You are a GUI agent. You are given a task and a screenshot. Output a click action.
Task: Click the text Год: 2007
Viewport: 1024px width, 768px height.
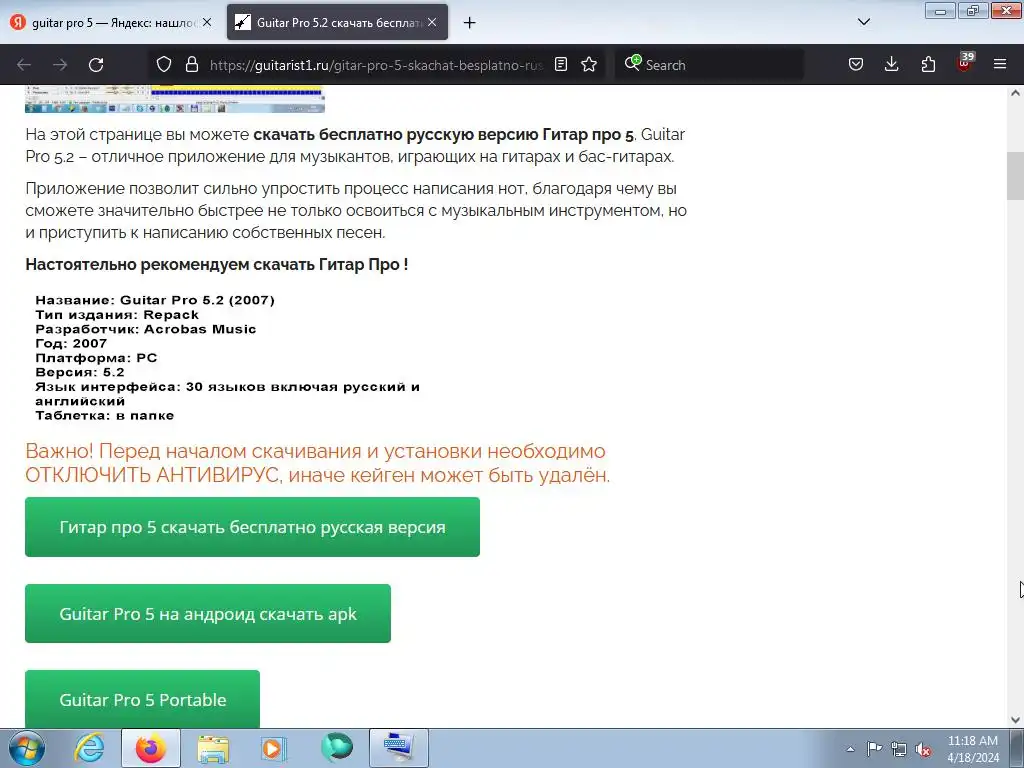[x=71, y=344]
